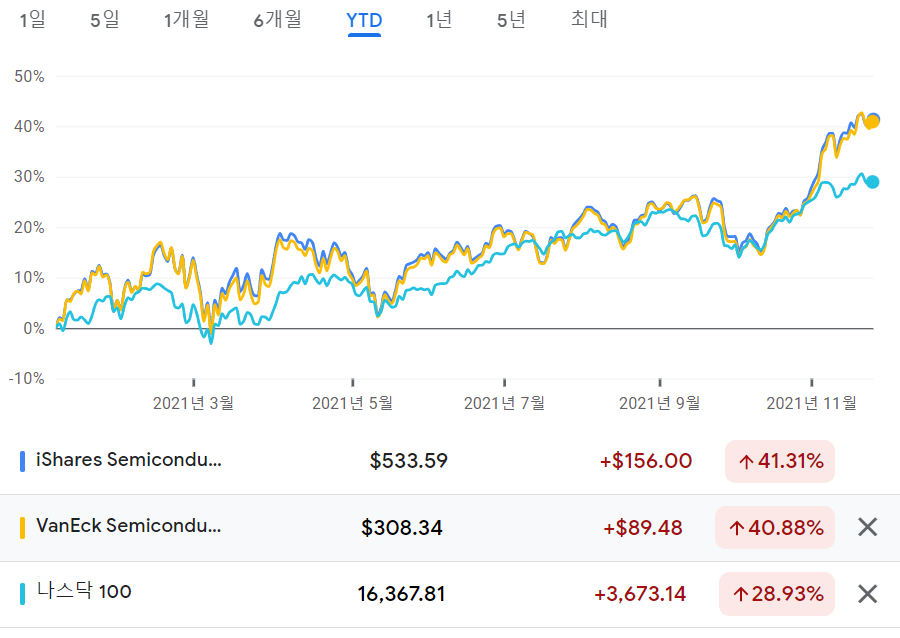Click the 40.88% gain badge
The height and width of the screenshot is (638, 900).
(x=775, y=527)
